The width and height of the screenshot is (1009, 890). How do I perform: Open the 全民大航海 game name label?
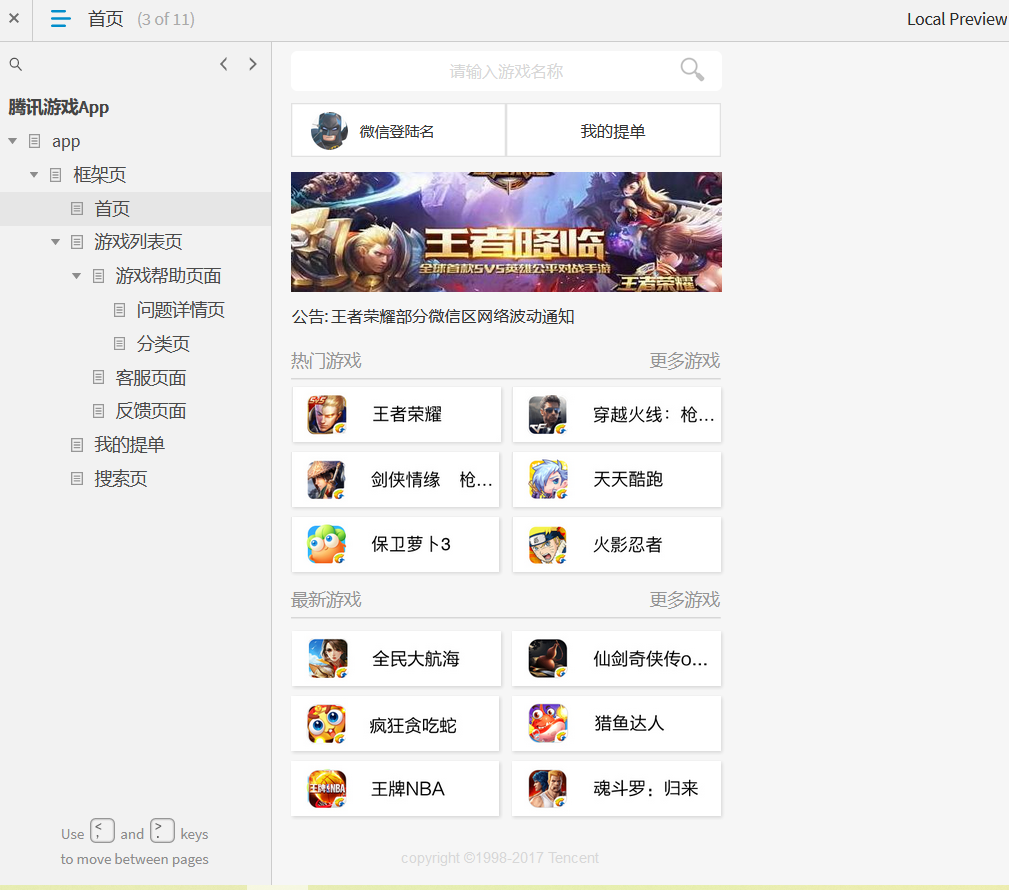click(416, 658)
